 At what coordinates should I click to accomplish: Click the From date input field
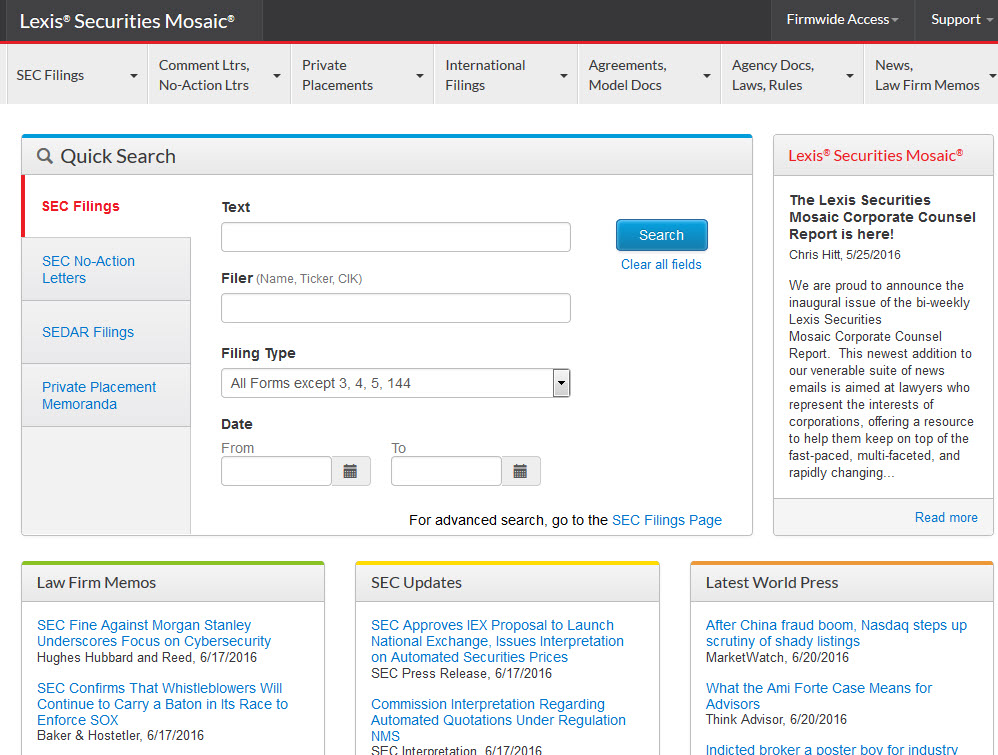(276, 471)
